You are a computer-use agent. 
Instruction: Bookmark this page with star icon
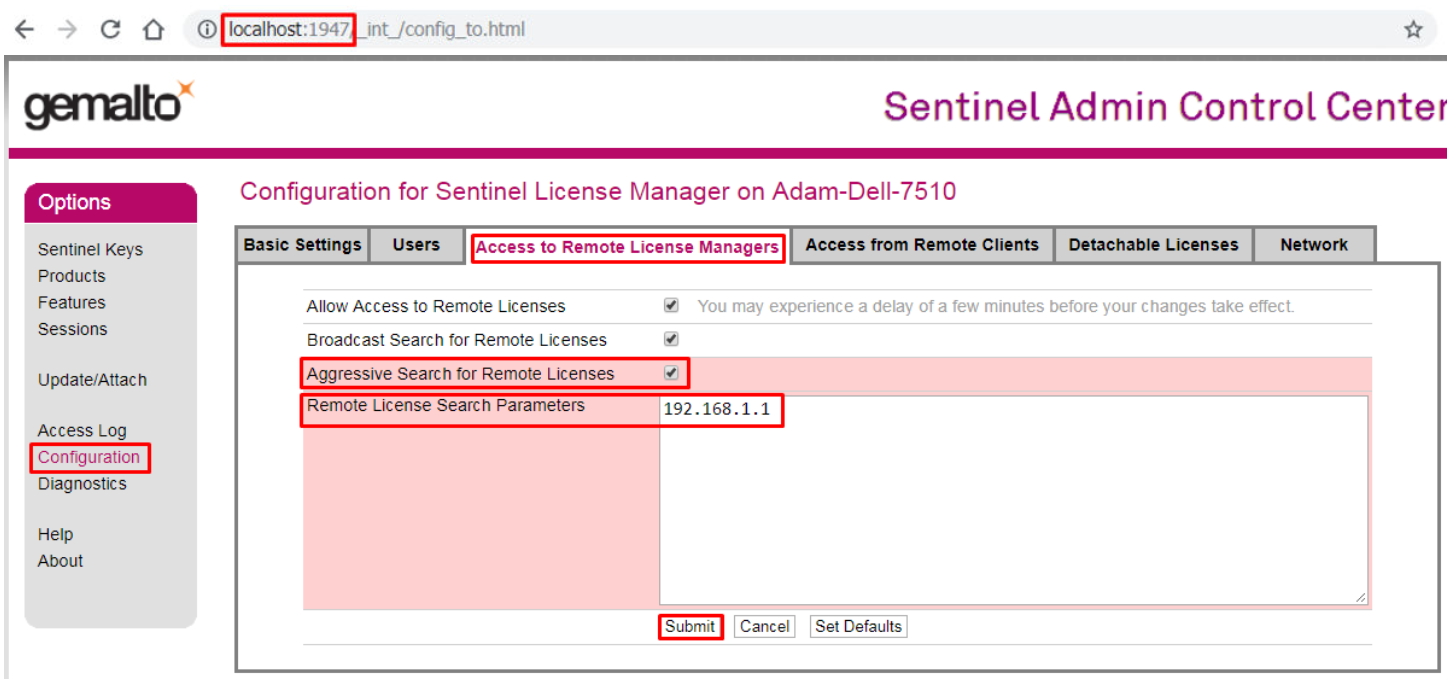coord(1412,30)
